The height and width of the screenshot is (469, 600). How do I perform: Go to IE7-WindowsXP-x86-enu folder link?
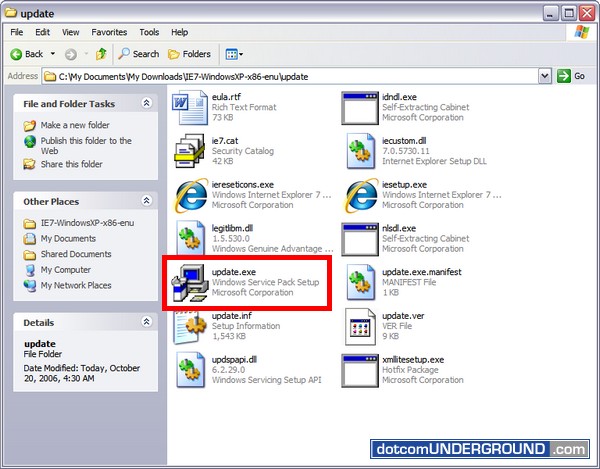tap(87, 223)
